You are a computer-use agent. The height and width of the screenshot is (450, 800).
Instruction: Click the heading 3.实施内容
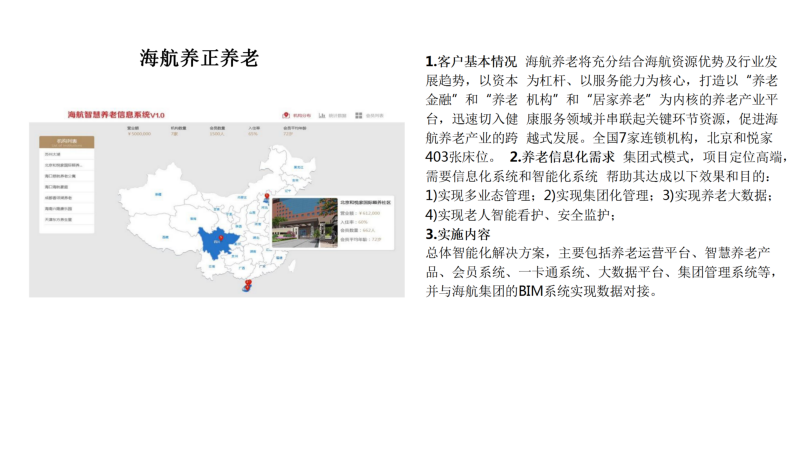click(458, 234)
